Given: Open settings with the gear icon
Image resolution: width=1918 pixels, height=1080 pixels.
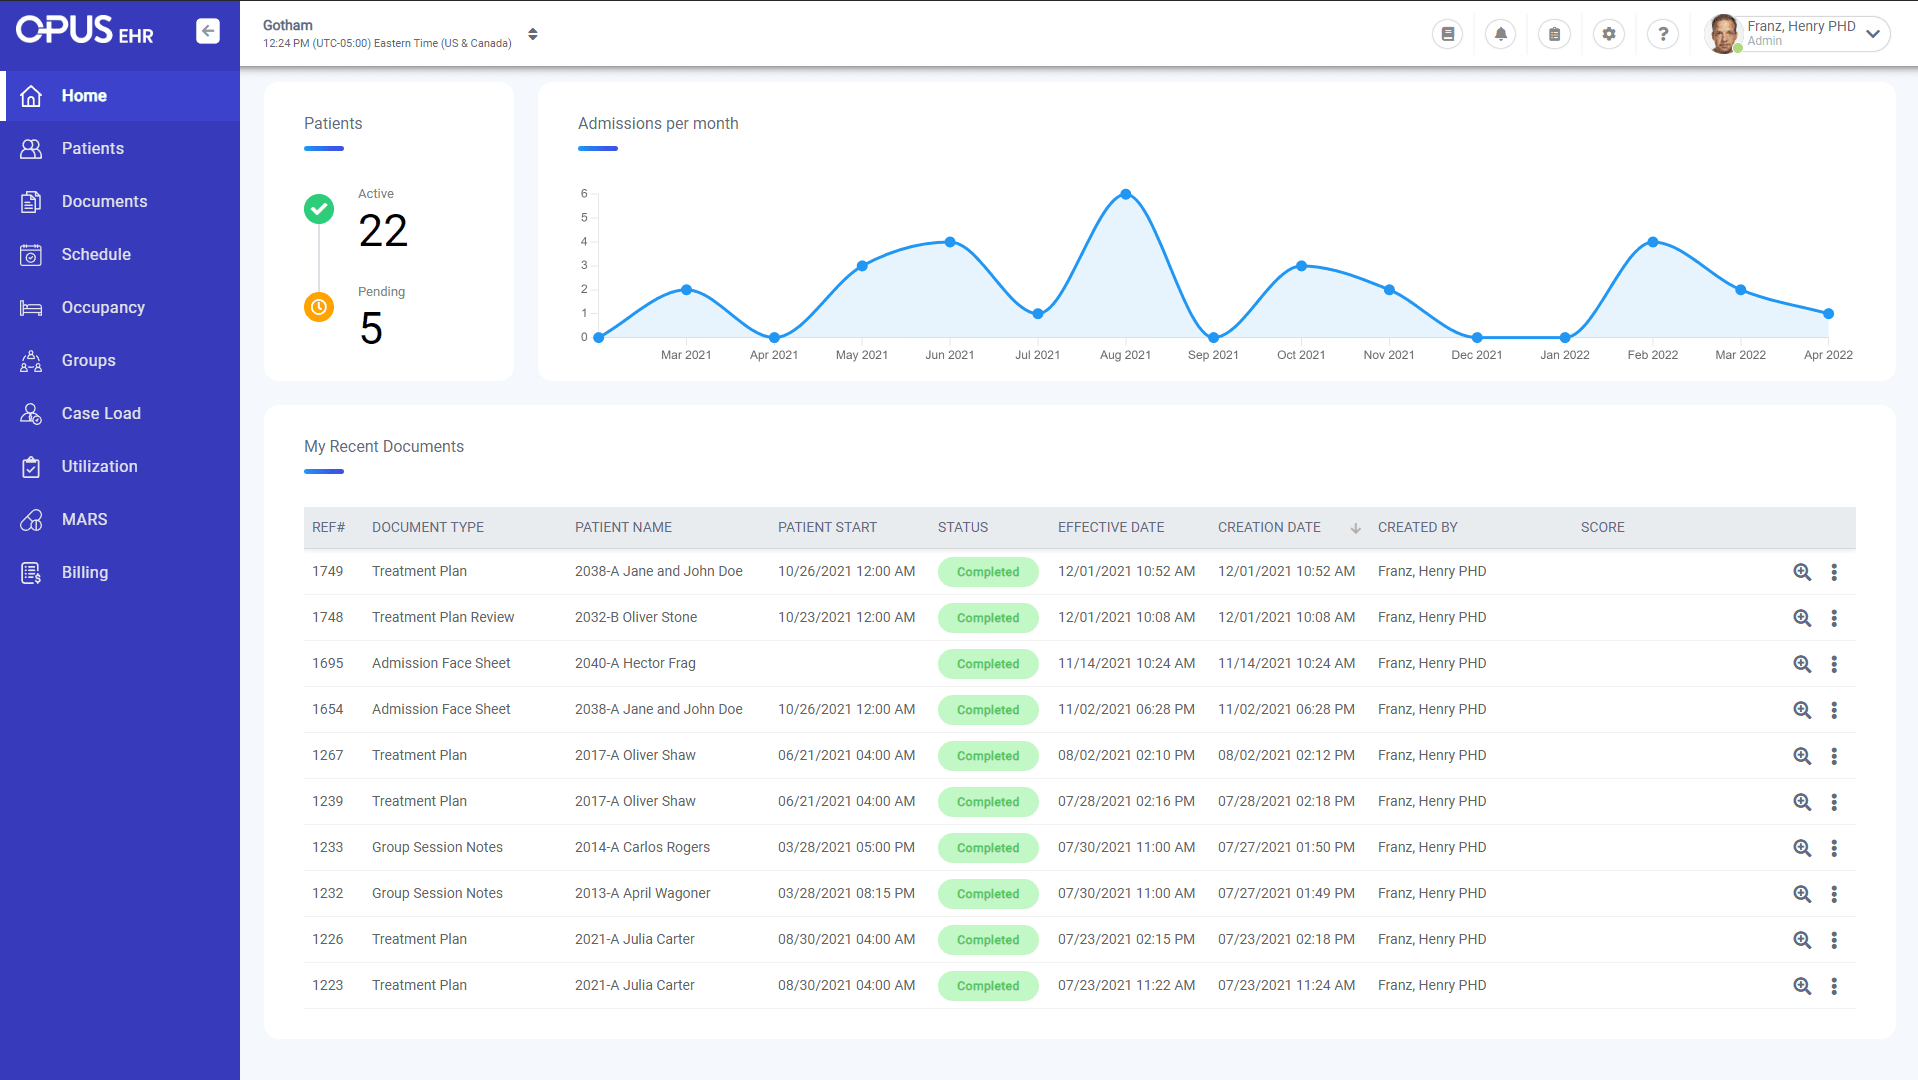Looking at the screenshot, I should 1608,33.
